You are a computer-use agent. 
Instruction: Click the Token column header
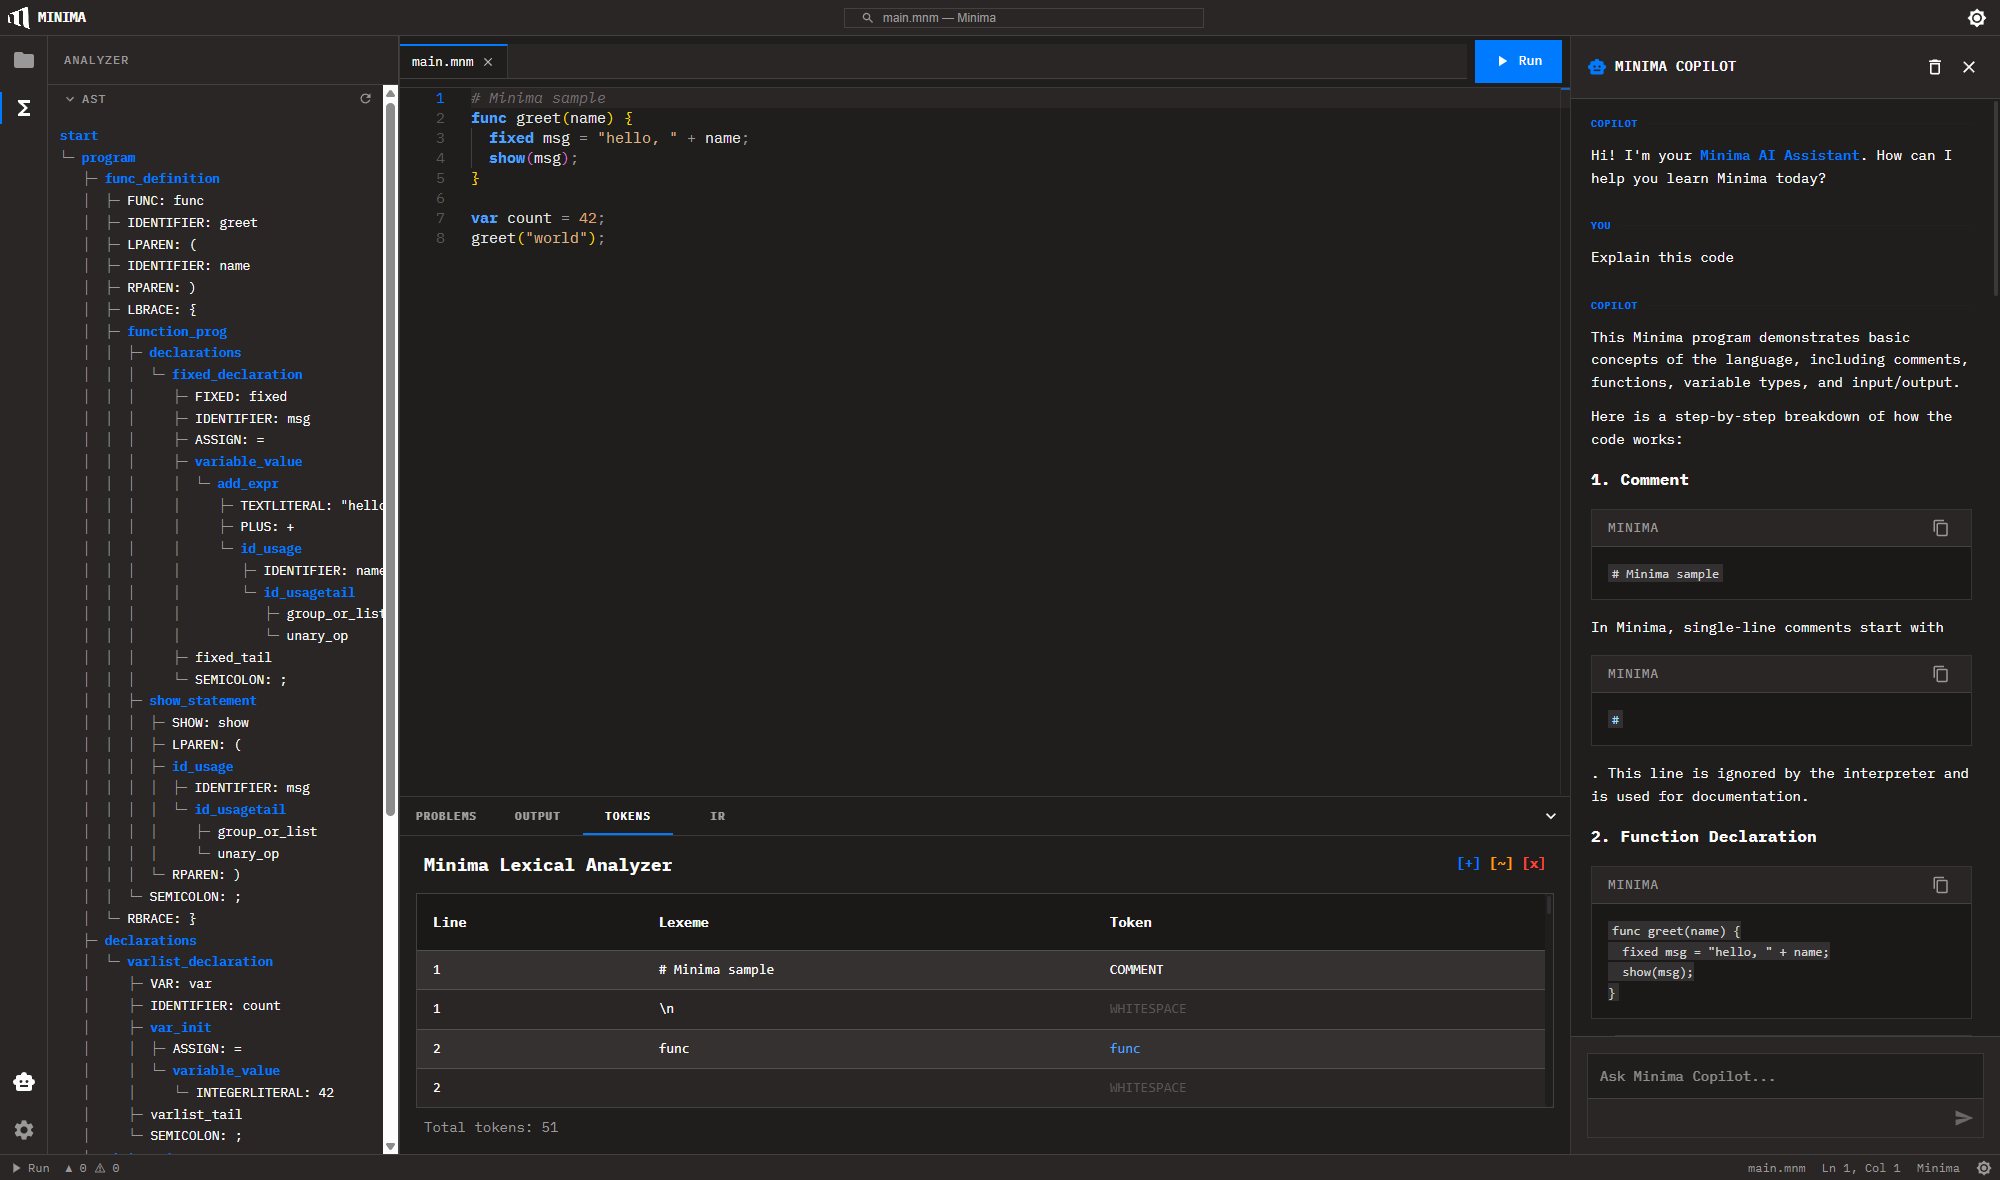(1131, 922)
